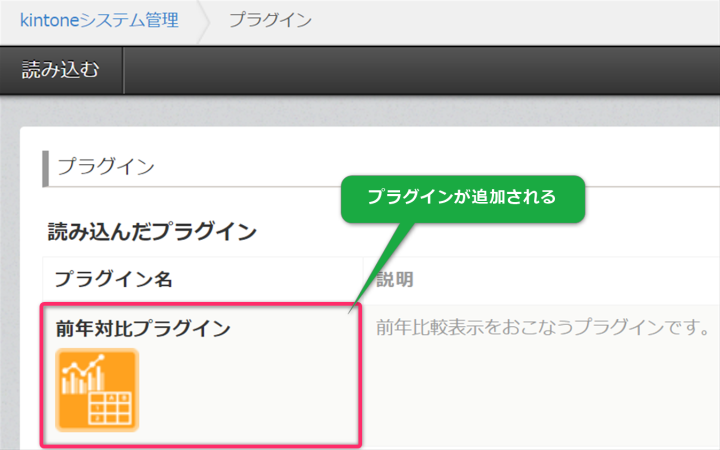
Task: Click the 読み込んだプラグイン section heading
Action: pyautogui.click(x=152, y=232)
